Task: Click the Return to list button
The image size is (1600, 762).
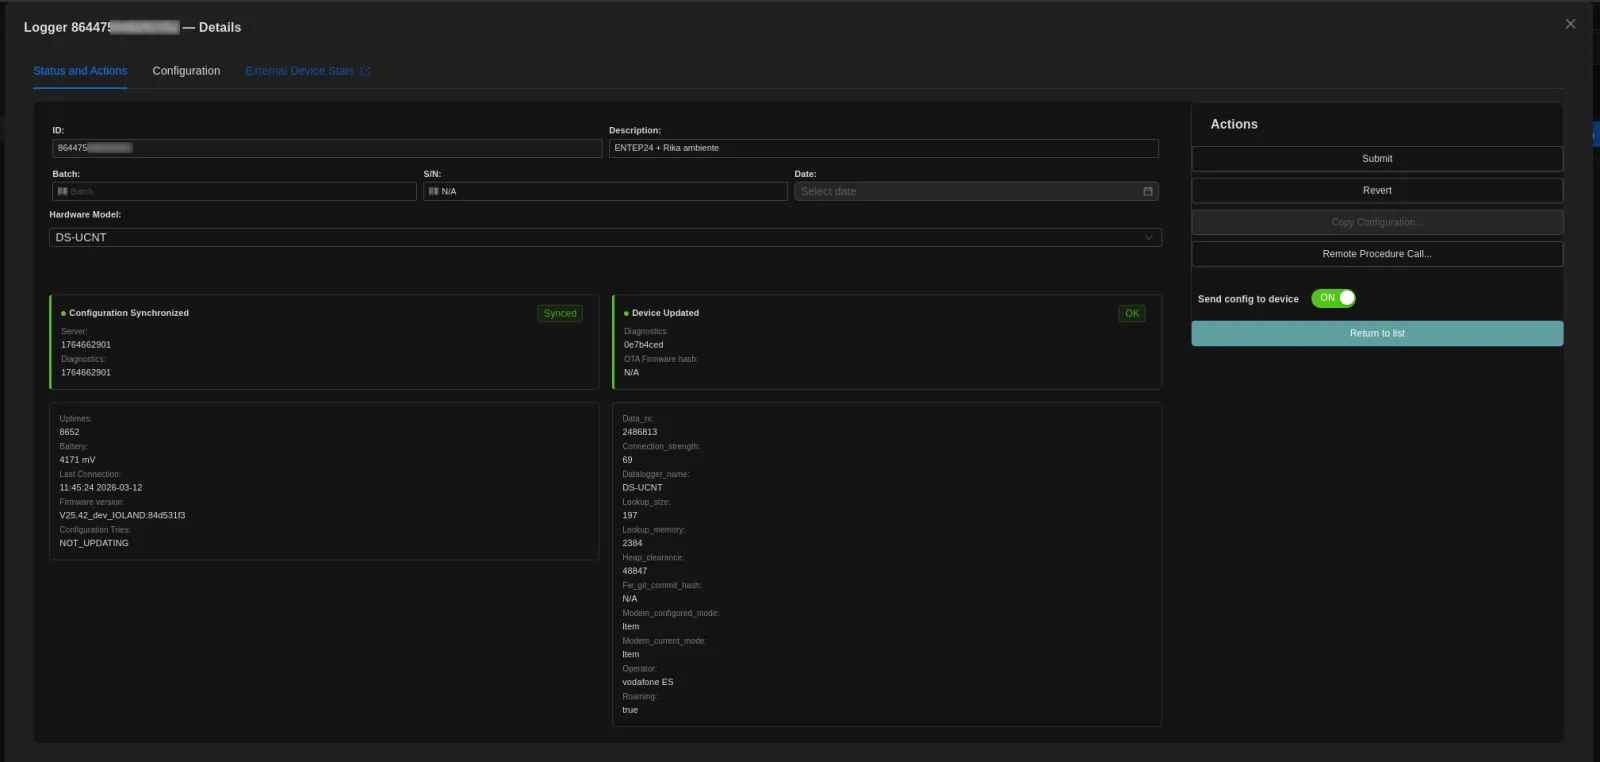Action: point(1377,333)
